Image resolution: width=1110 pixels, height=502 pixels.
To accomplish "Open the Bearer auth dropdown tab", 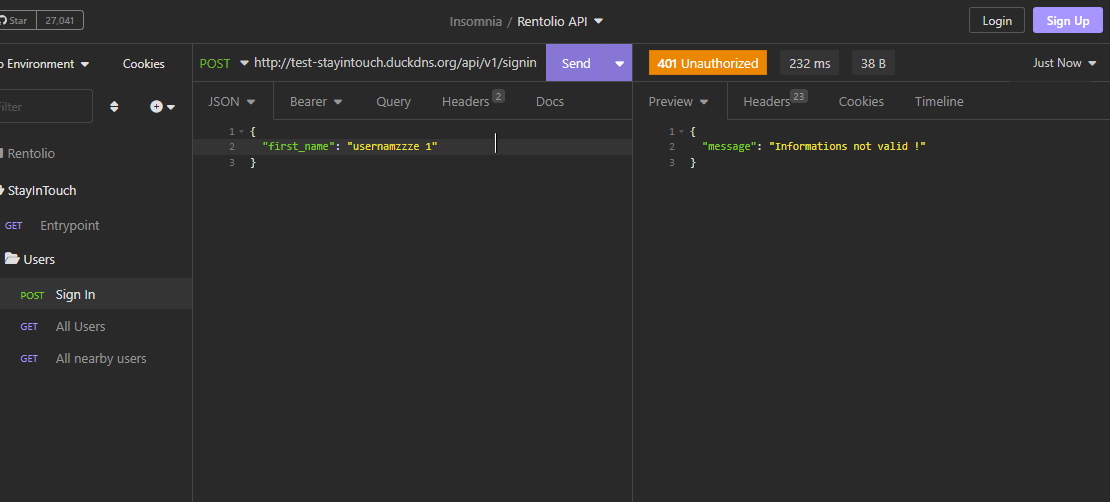I will [x=316, y=101].
